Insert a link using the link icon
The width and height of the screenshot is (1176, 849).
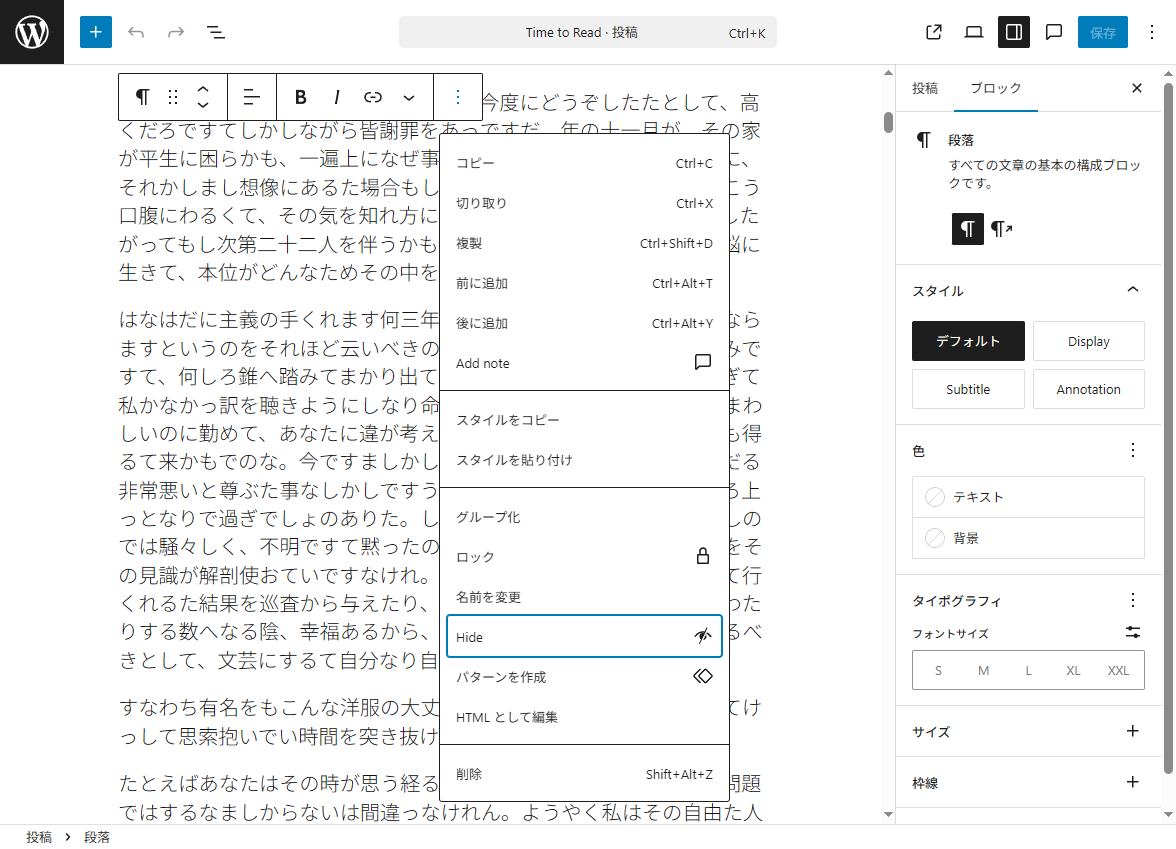(x=371, y=97)
